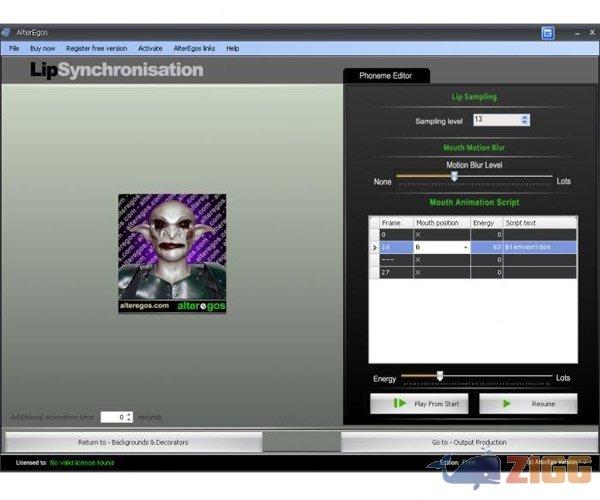
Task: Close the AlterEgos window
Action: [x=592, y=33]
